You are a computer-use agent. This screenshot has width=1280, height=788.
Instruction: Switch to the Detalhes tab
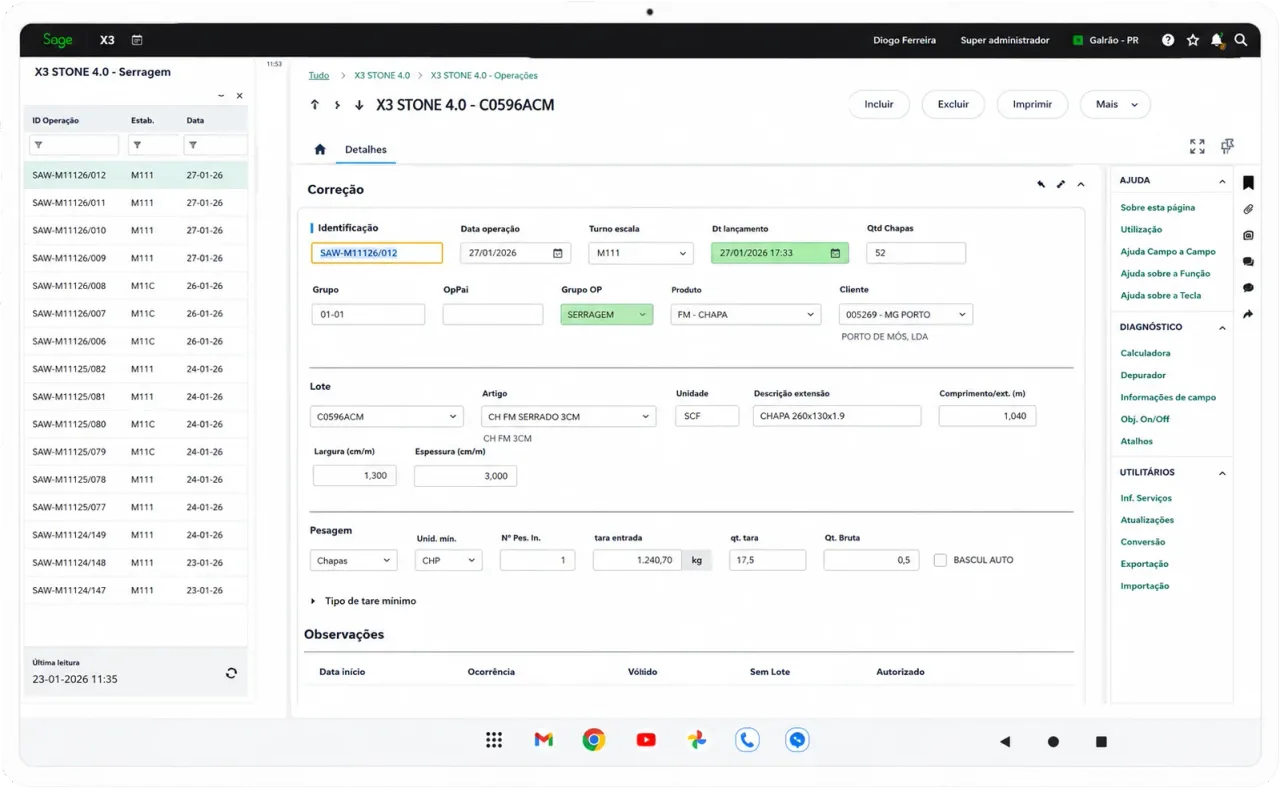click(x=366, y=149)
